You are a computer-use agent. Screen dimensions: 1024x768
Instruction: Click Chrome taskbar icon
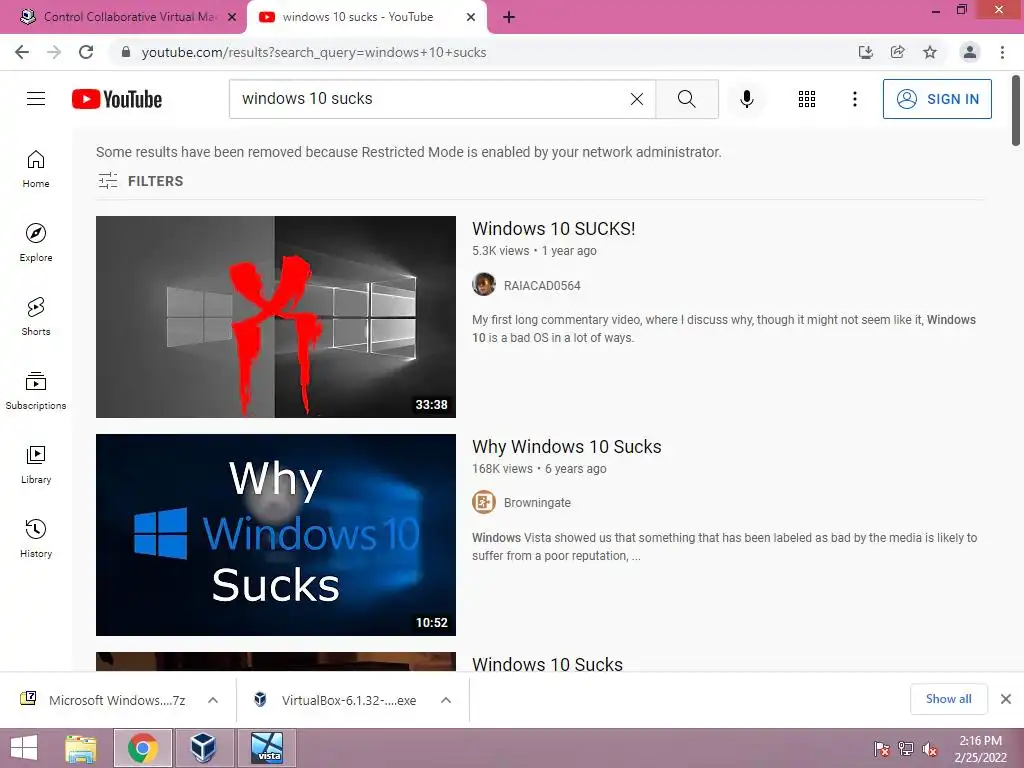point(143,748)
